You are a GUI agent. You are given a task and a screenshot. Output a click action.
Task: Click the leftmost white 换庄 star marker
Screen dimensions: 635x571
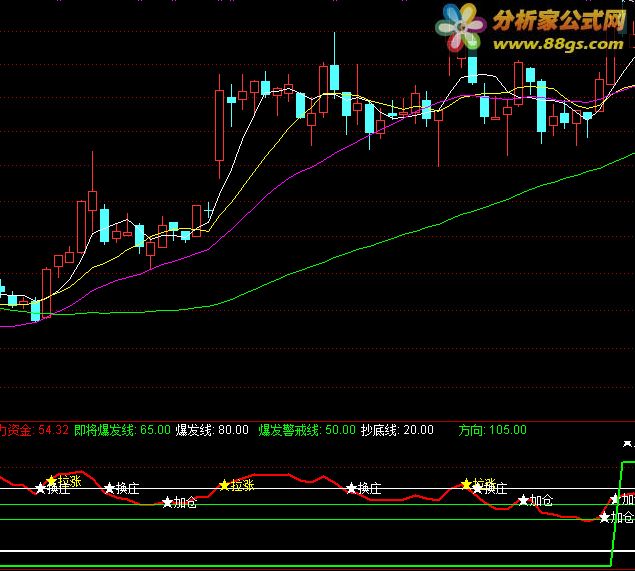(x=40, y=488)
